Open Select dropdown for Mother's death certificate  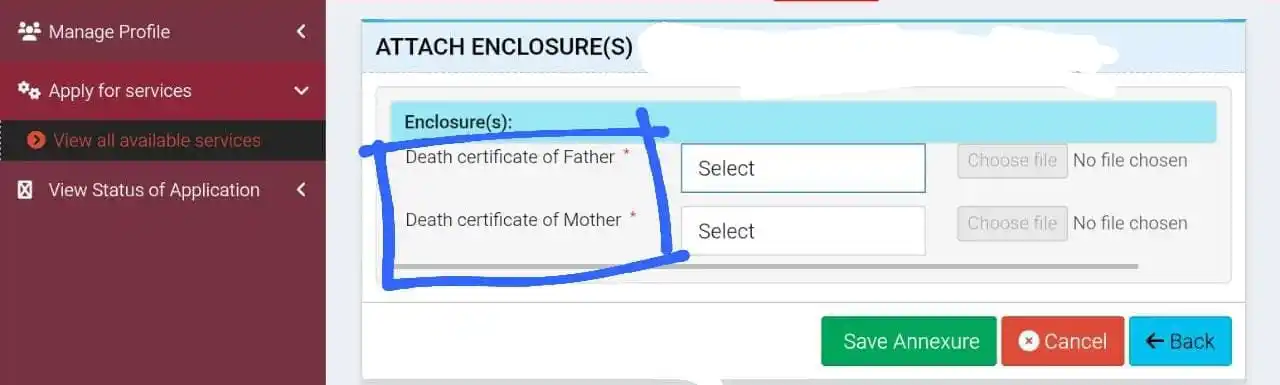tap(803, 231)
